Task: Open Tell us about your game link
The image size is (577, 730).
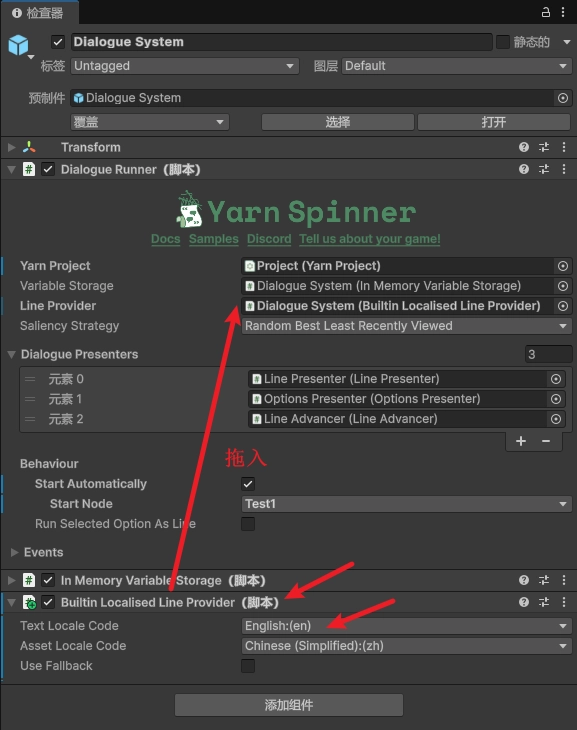Action: tap(370, 239)
